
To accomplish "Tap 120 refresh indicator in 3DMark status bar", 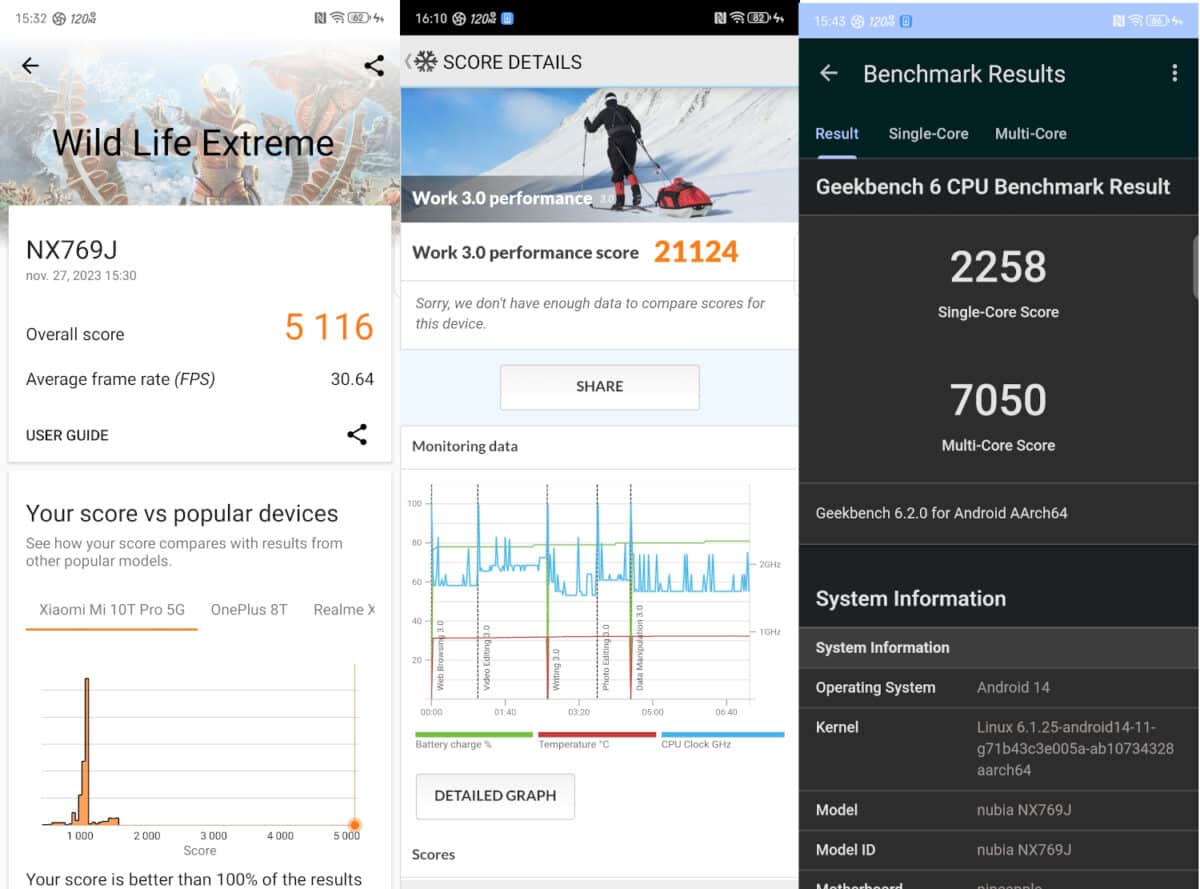I will (82, 18).
